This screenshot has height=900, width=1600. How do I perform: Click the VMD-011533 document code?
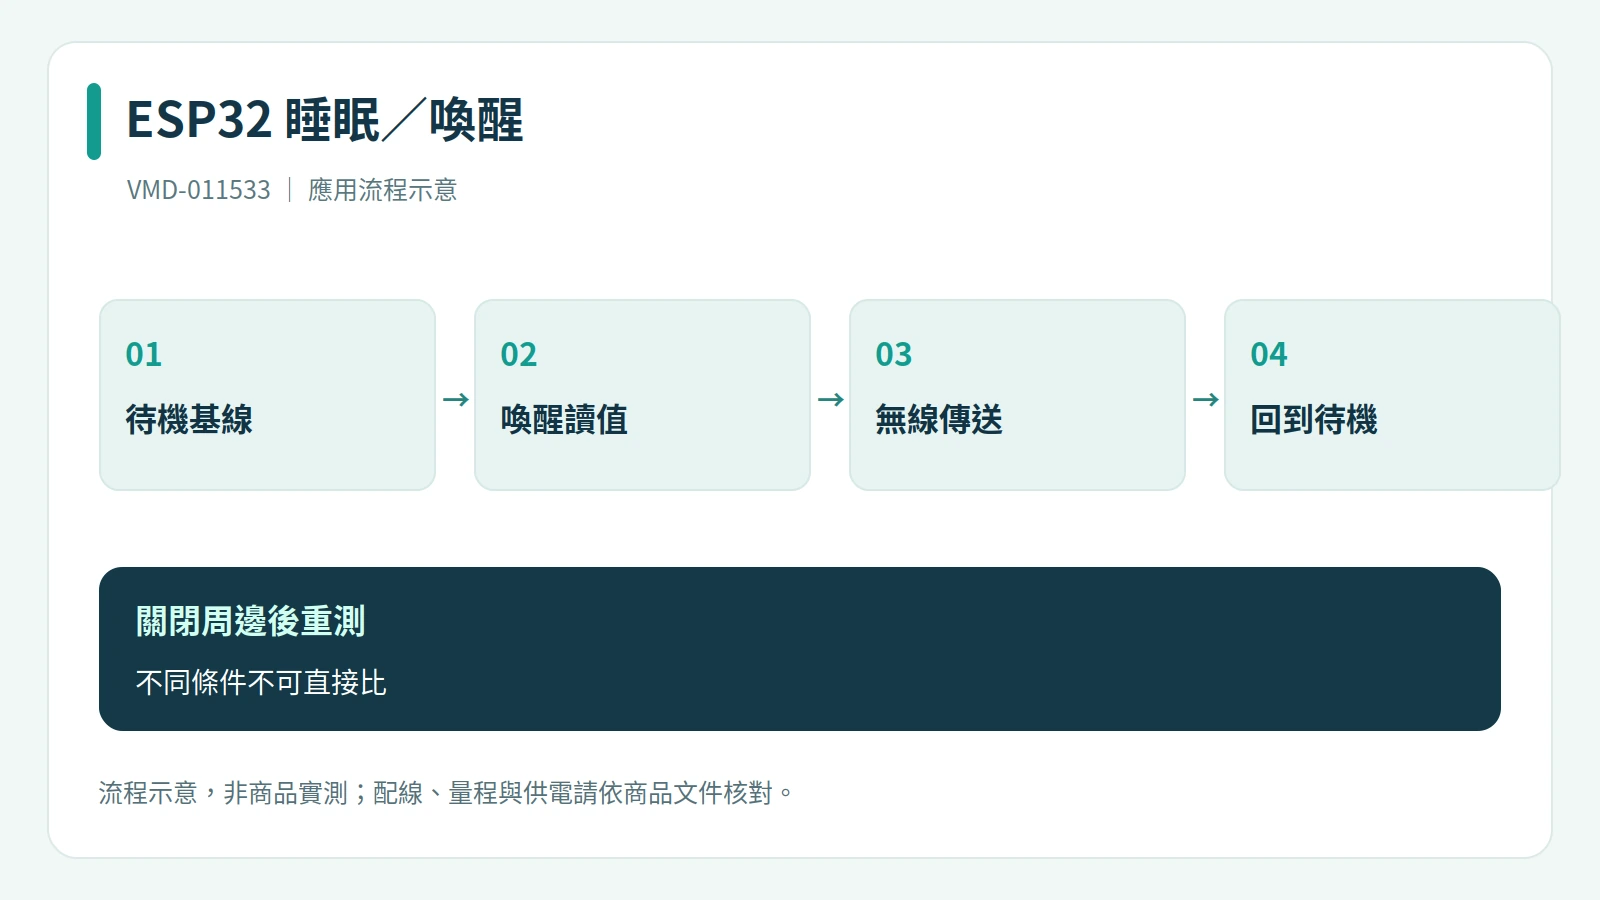pos(199,190)
